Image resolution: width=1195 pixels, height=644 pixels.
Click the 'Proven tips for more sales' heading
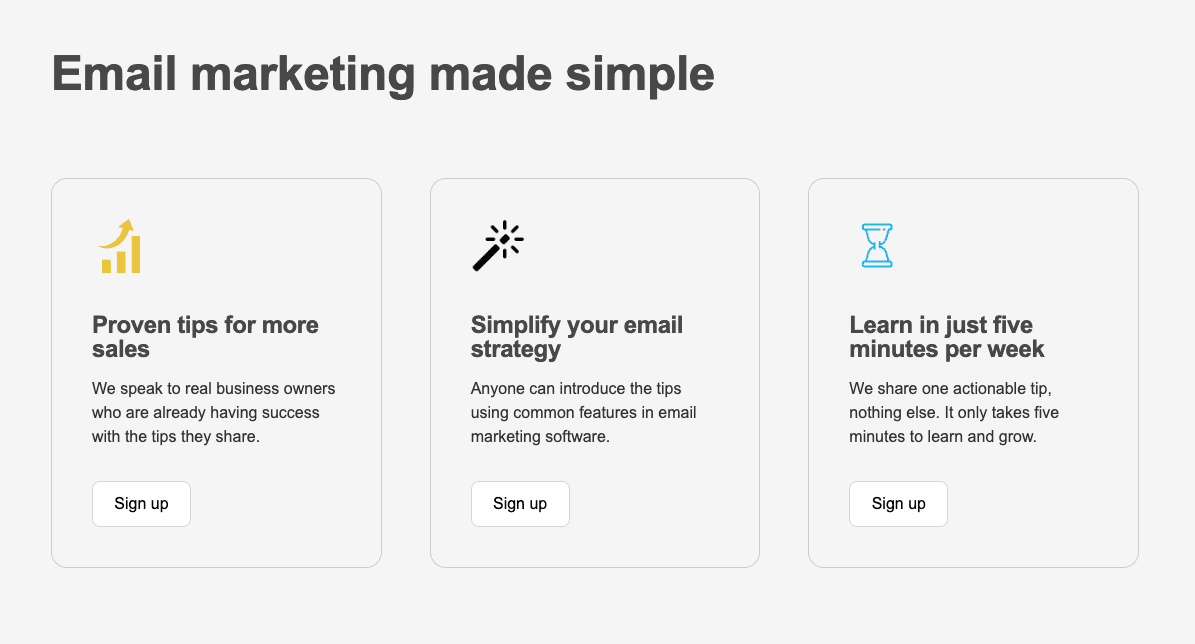(x=205, y=337)
